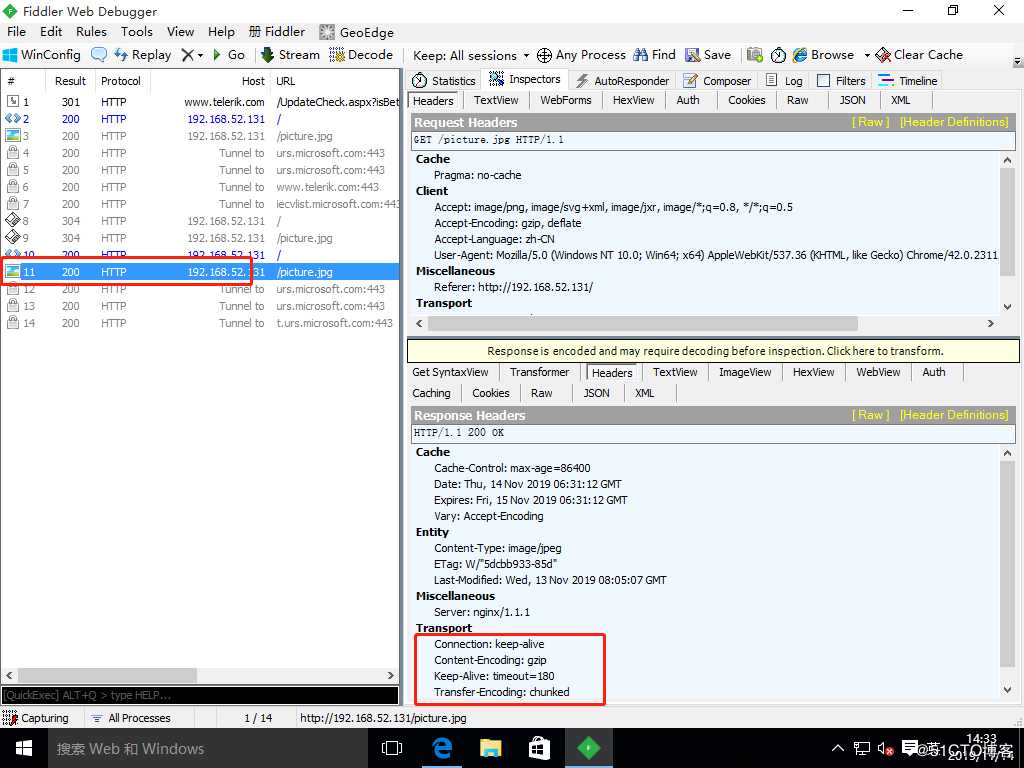Open the response ImageView tab
This screenshot has height=768, width=1024.
(x=745, y=372)
